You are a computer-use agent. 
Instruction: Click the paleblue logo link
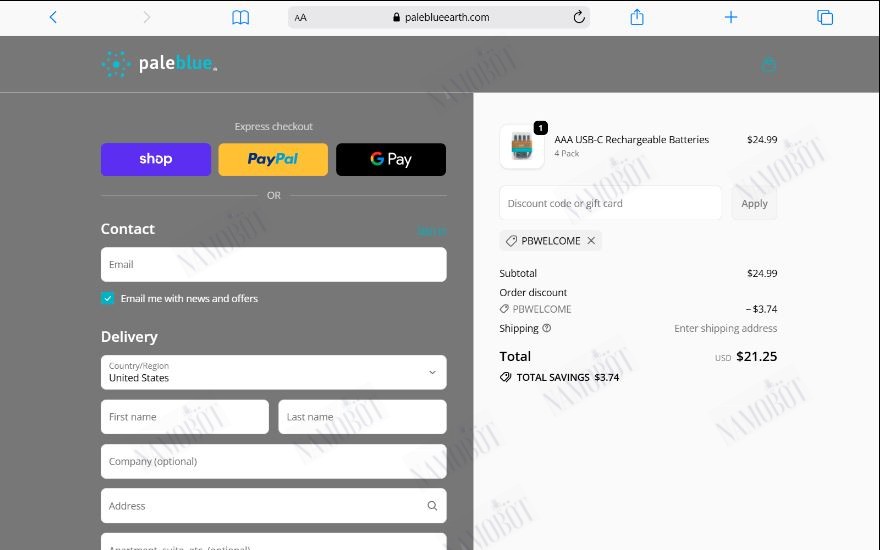(159, 64)
